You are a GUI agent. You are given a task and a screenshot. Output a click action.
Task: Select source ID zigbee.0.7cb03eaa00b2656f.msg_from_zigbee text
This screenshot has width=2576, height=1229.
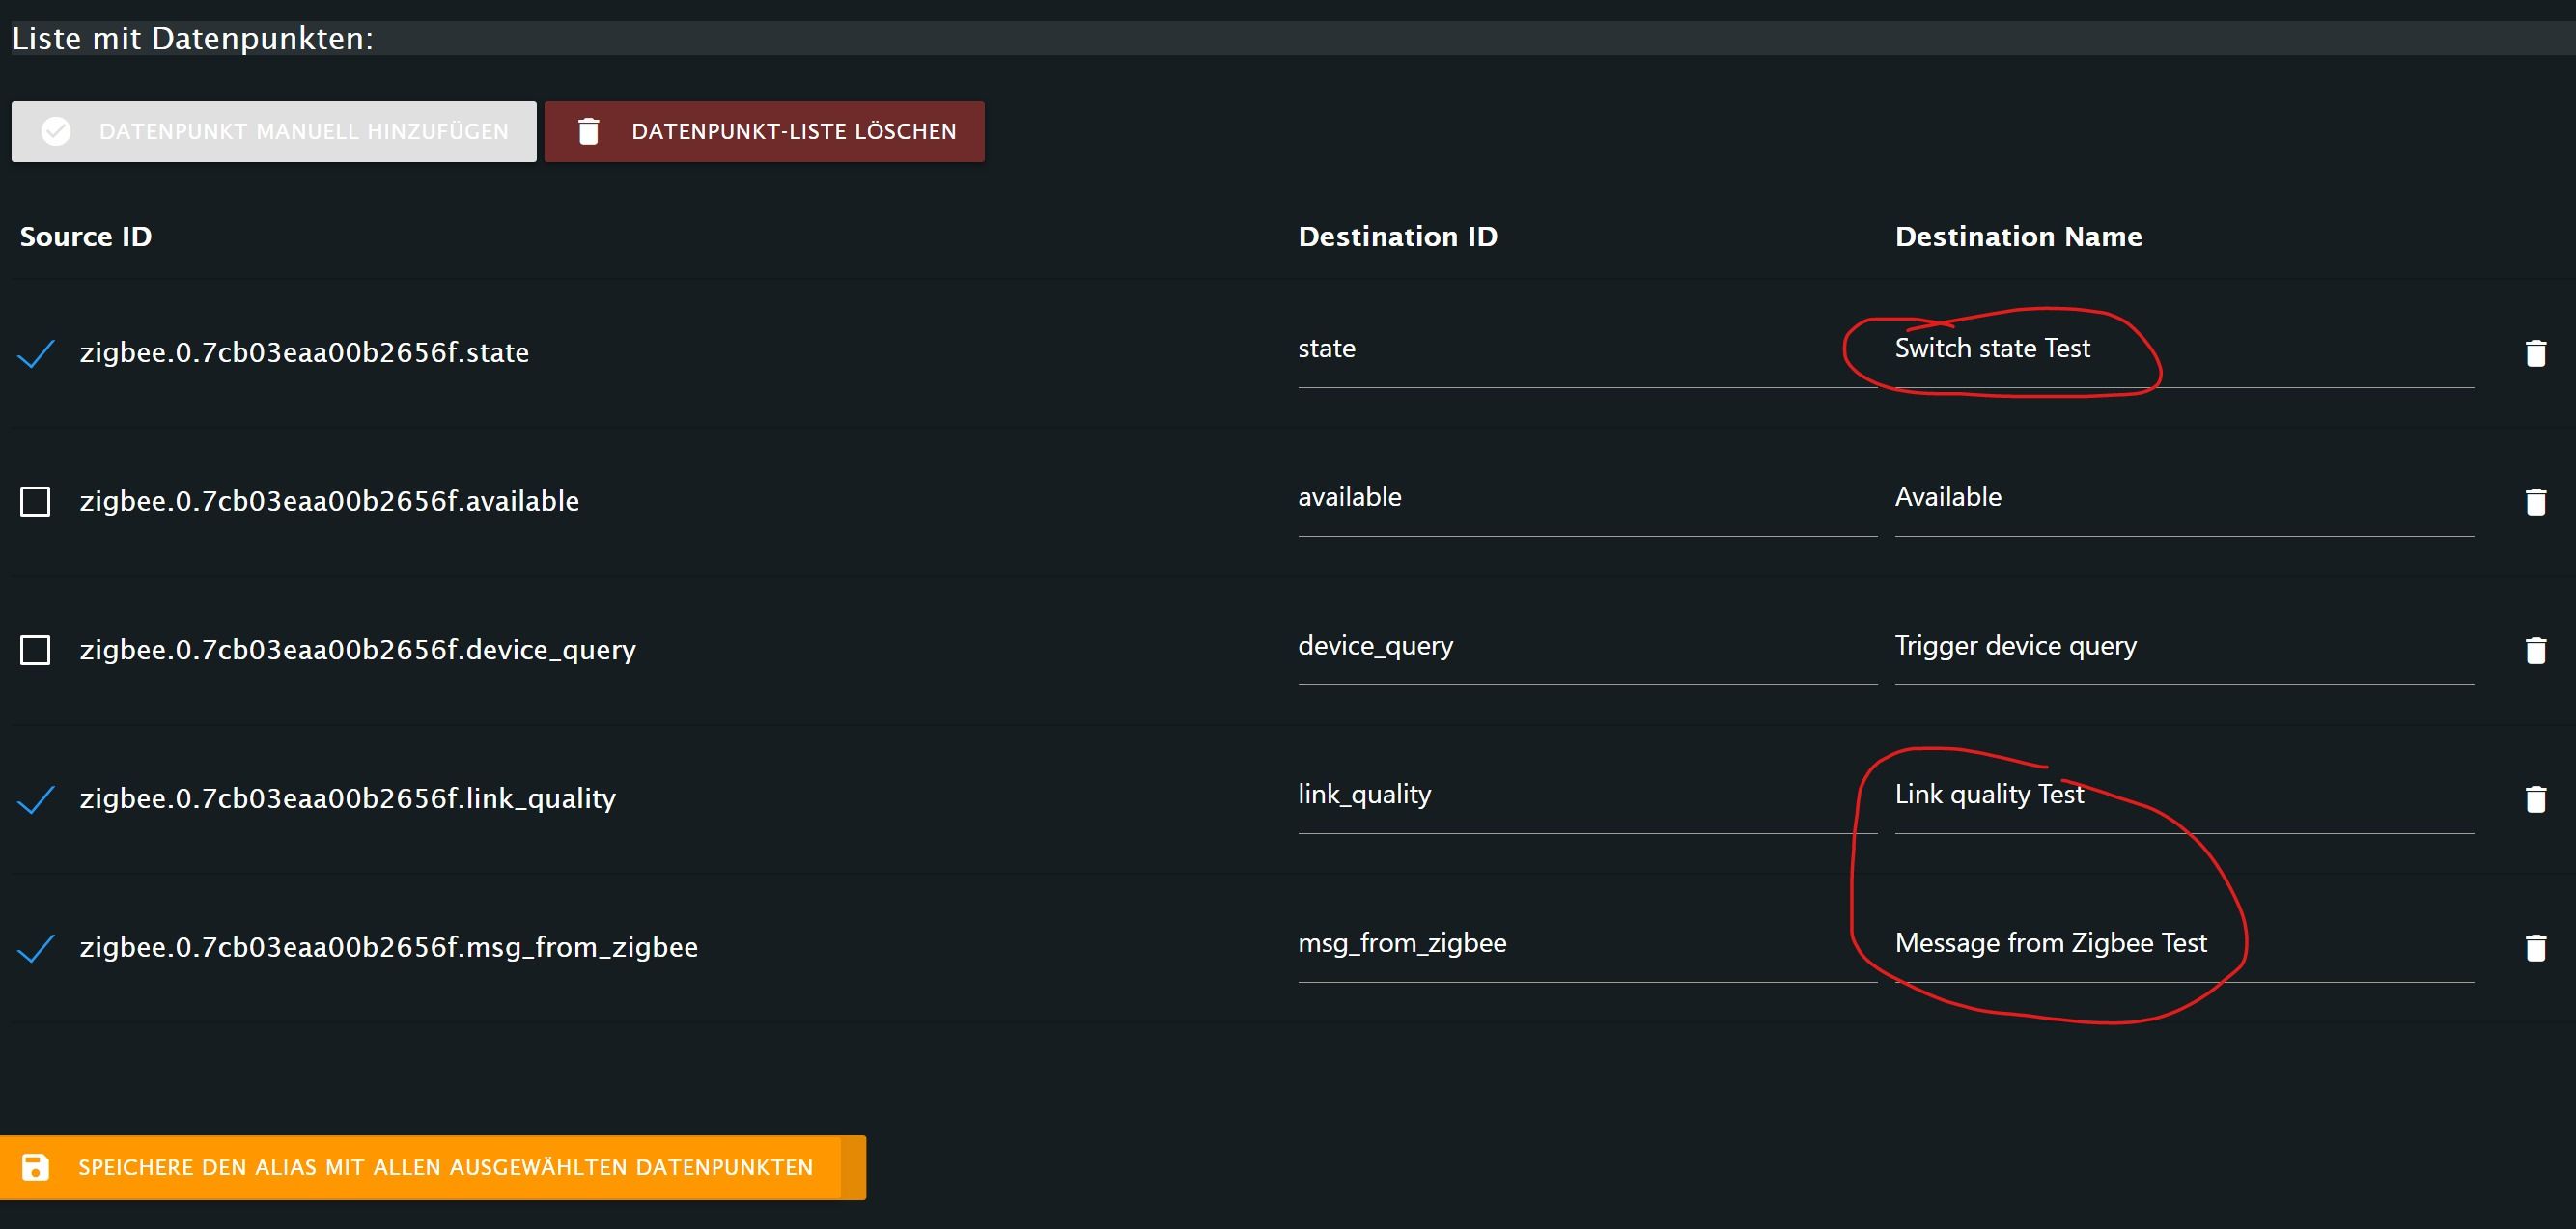tap(389, 948)
